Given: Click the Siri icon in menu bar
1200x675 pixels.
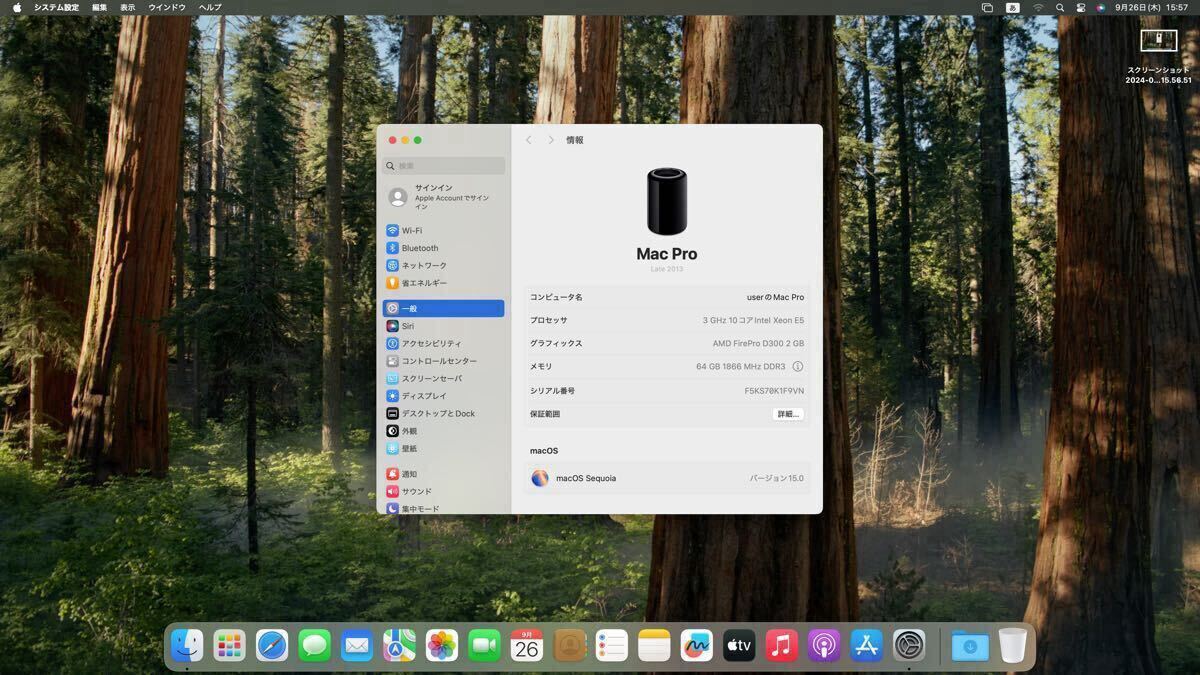Looking at the screenshot, I should coord(1101,7).
